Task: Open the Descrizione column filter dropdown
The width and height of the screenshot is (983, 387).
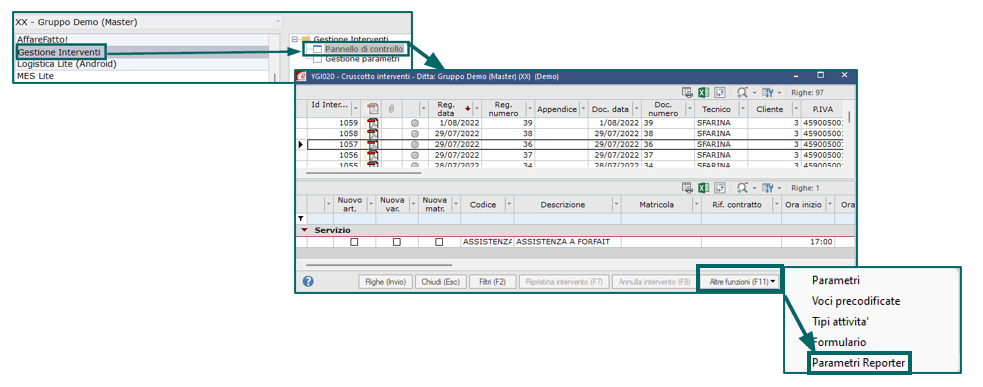Action: click(x=616, y=204)
